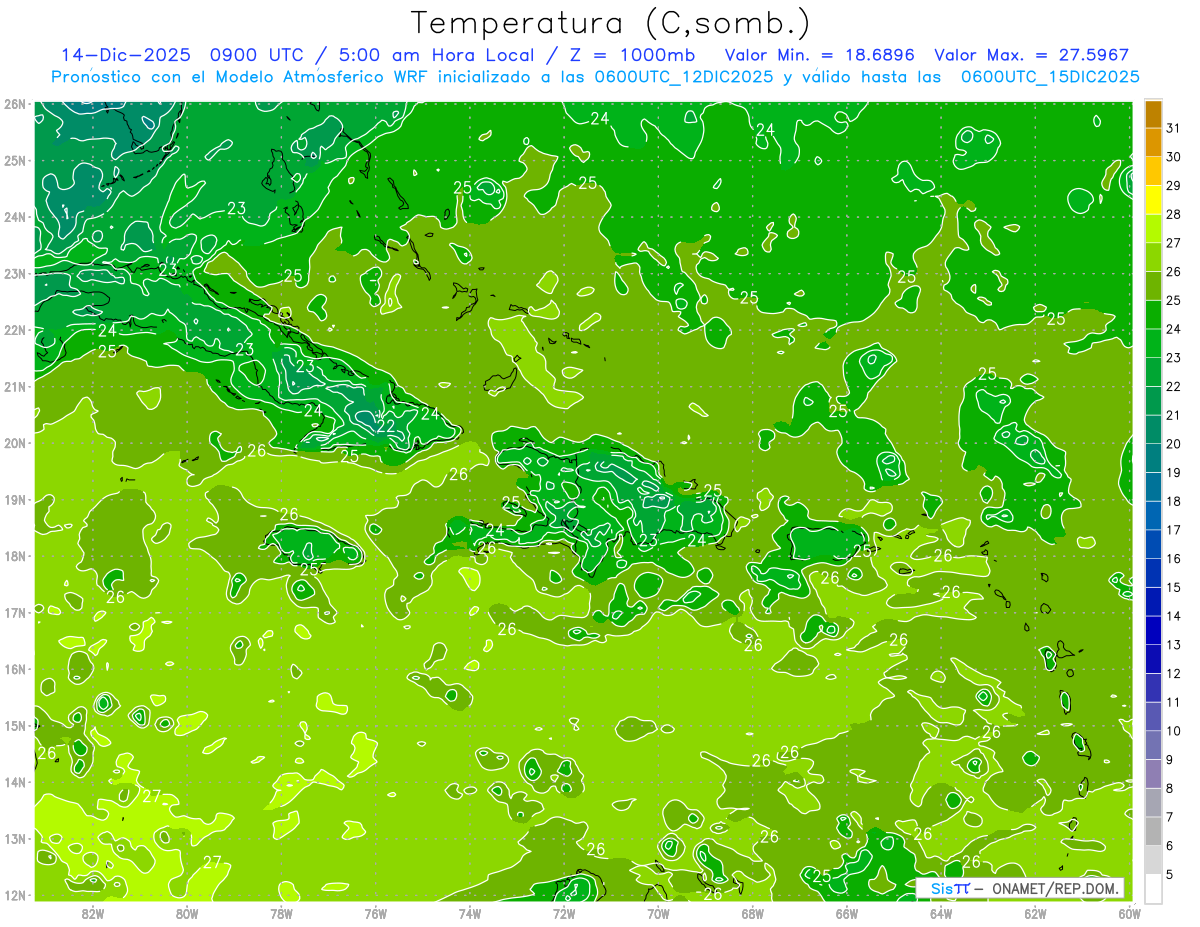This screenshot has height=927, width=1200.
Task: Click the color bar label "11"
Action: click(1174, 703)
